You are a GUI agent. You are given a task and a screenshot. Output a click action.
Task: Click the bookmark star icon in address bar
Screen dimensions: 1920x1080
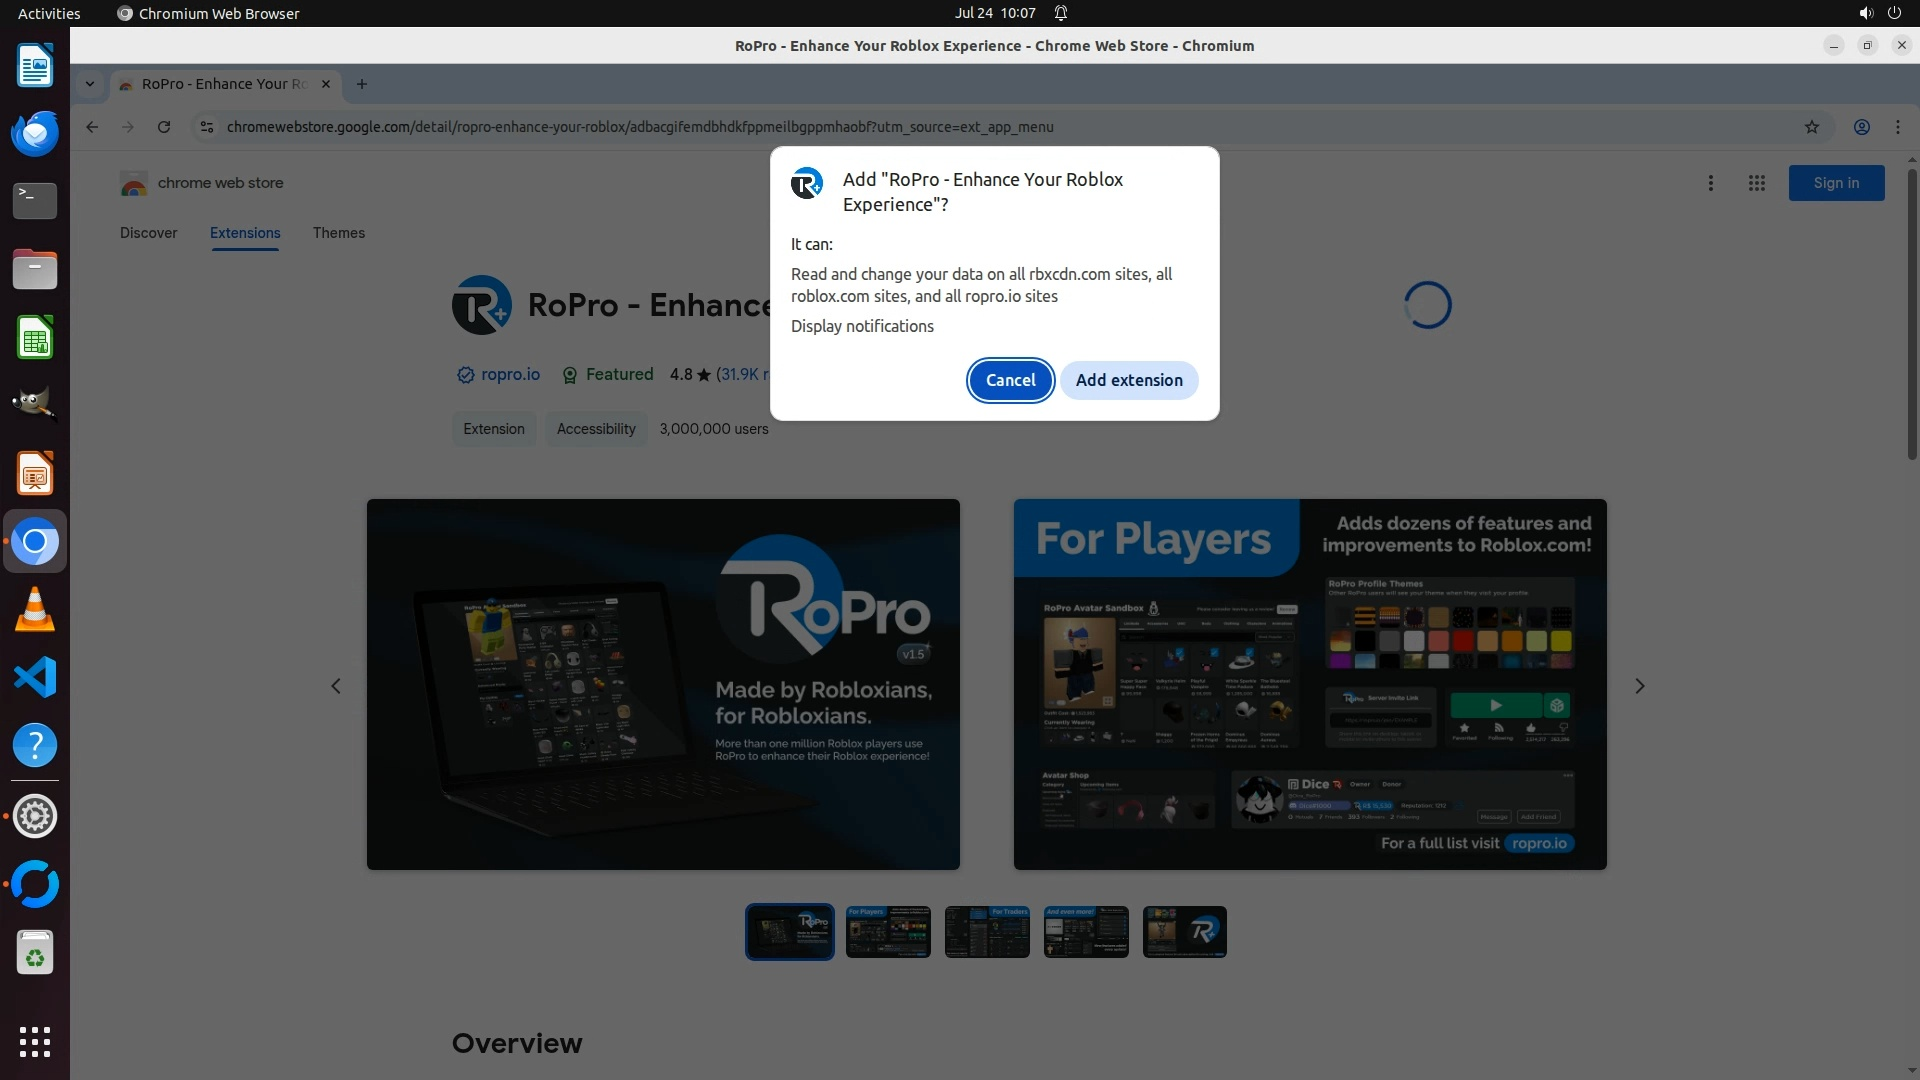(x=1811, y=127)
